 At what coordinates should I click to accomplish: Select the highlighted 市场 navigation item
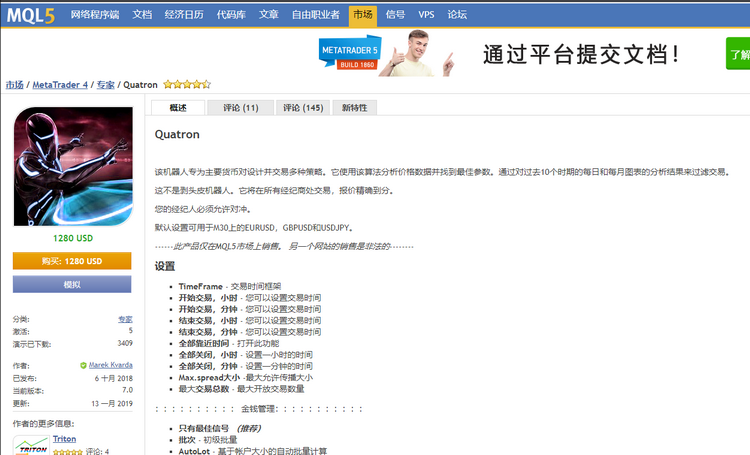[363, 15]
